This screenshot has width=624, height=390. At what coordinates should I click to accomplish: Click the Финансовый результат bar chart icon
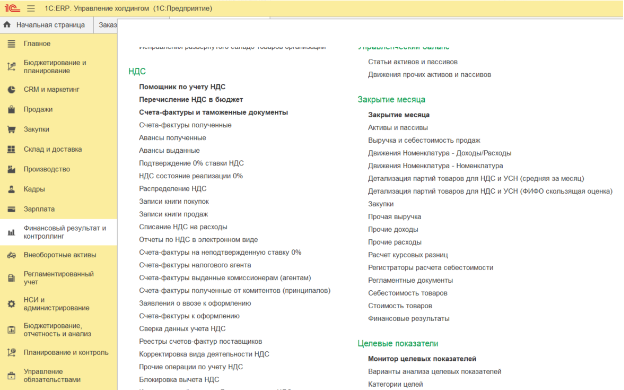coord(12,232)
